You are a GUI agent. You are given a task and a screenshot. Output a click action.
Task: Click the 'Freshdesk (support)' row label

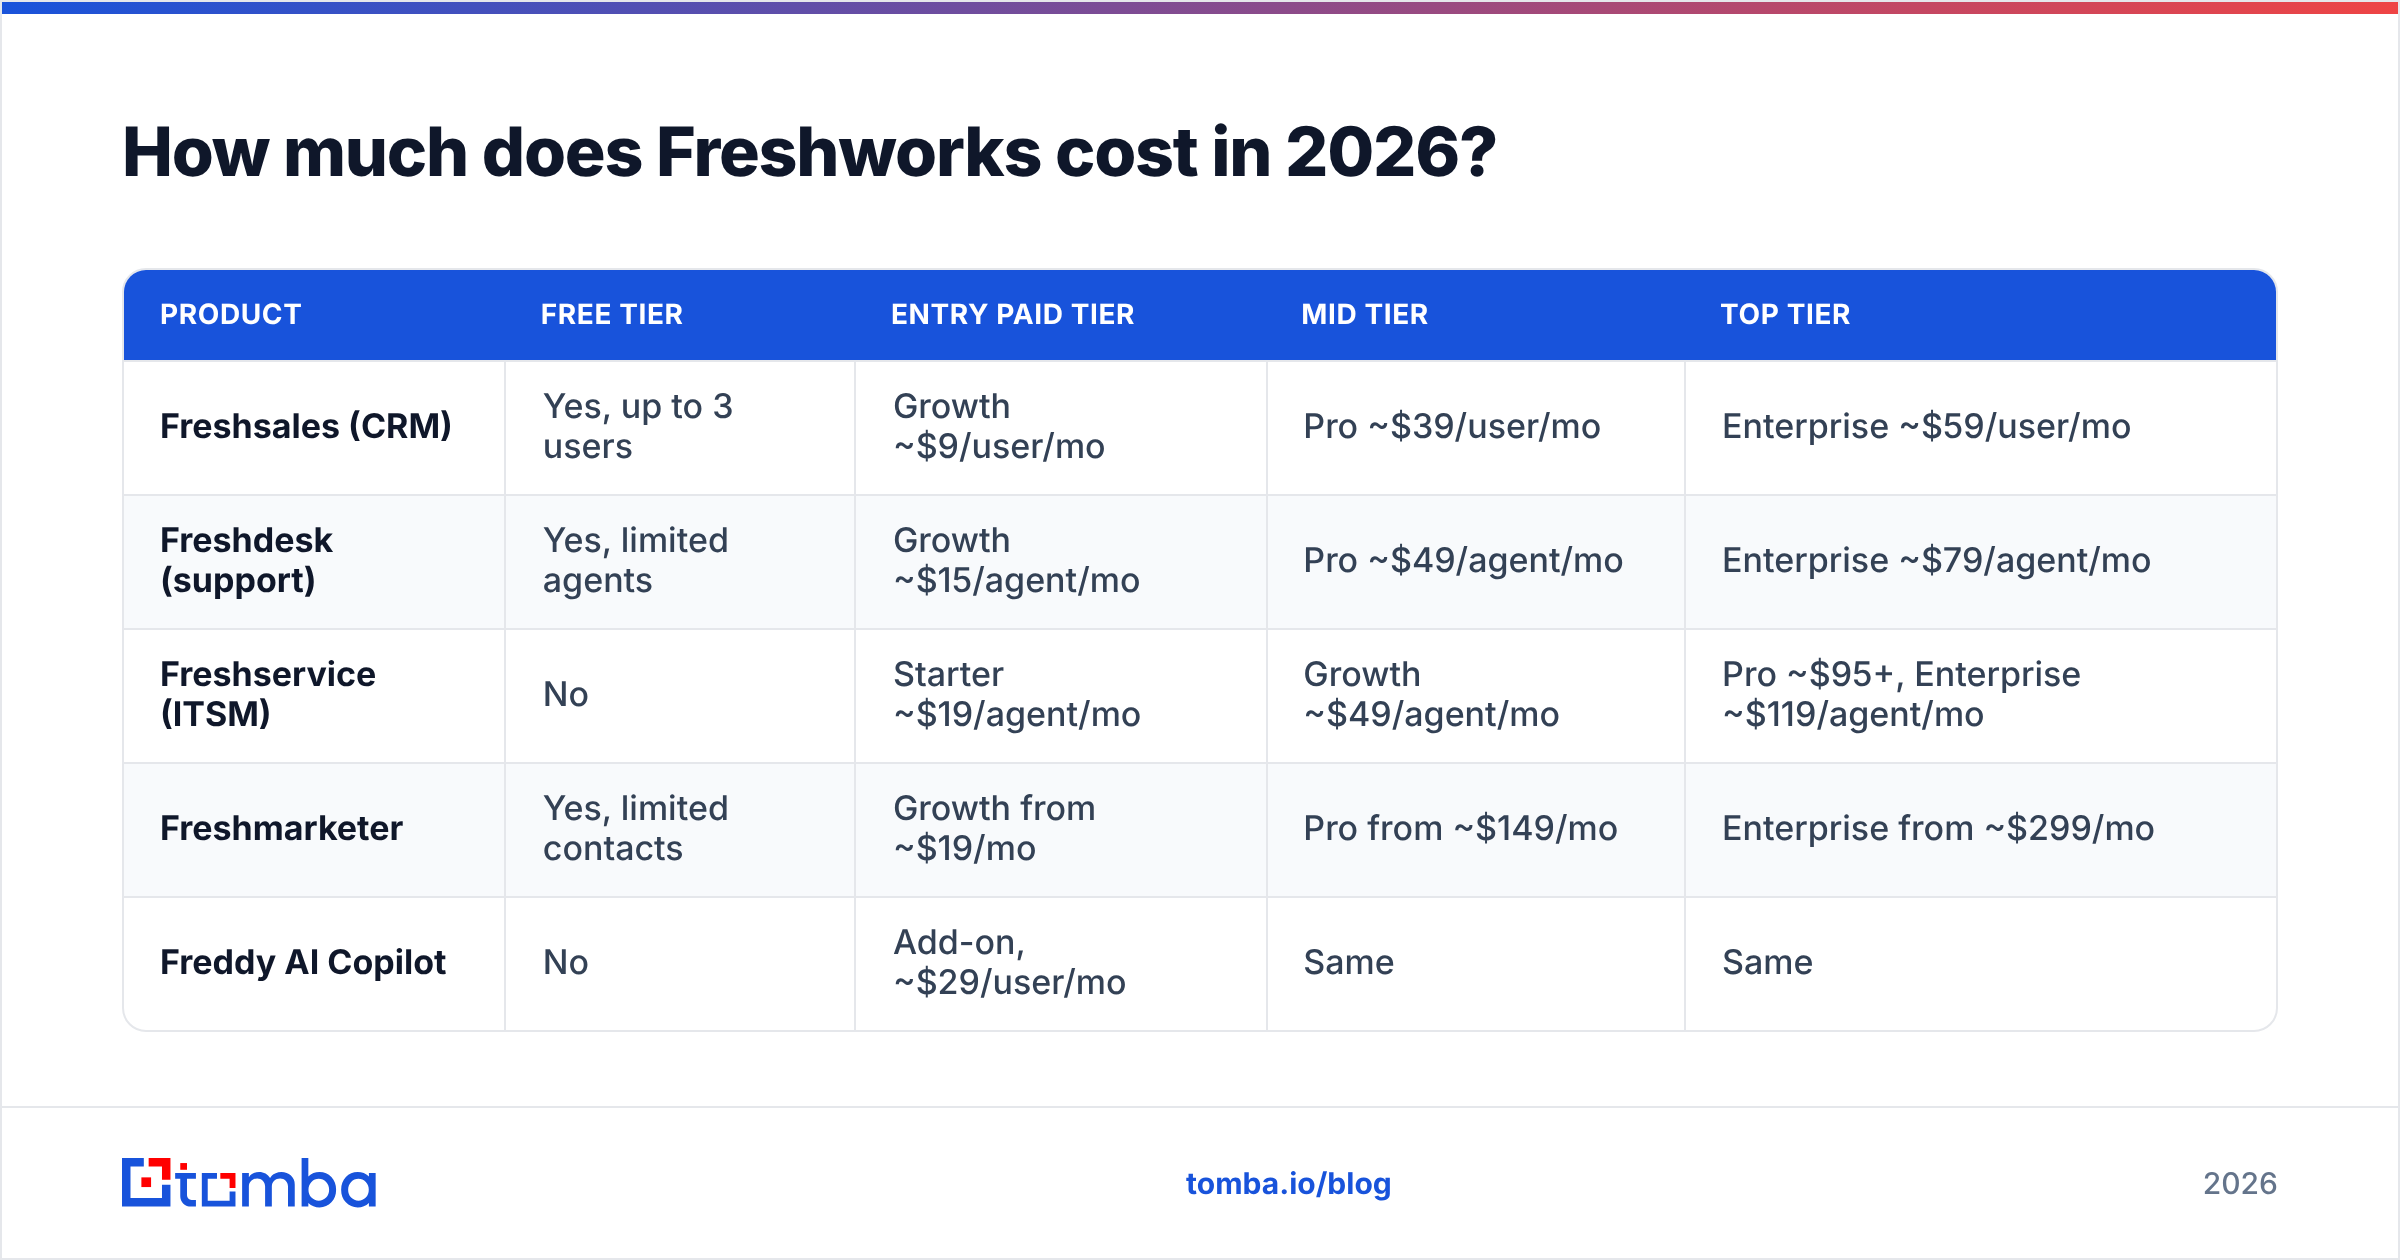(247, 560)
